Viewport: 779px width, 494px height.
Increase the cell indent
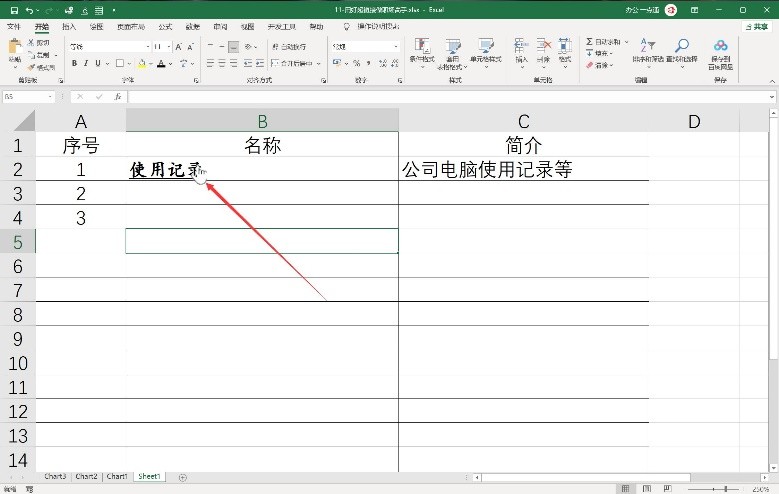260,63
